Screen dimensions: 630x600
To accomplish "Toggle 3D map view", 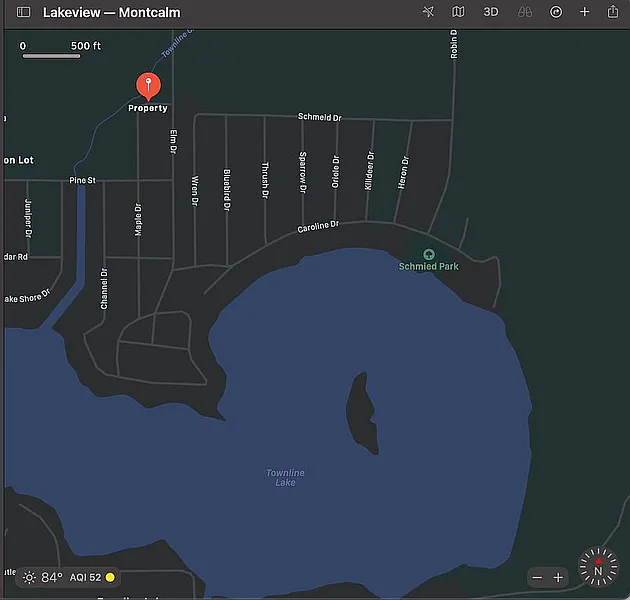I will [491, 12].
